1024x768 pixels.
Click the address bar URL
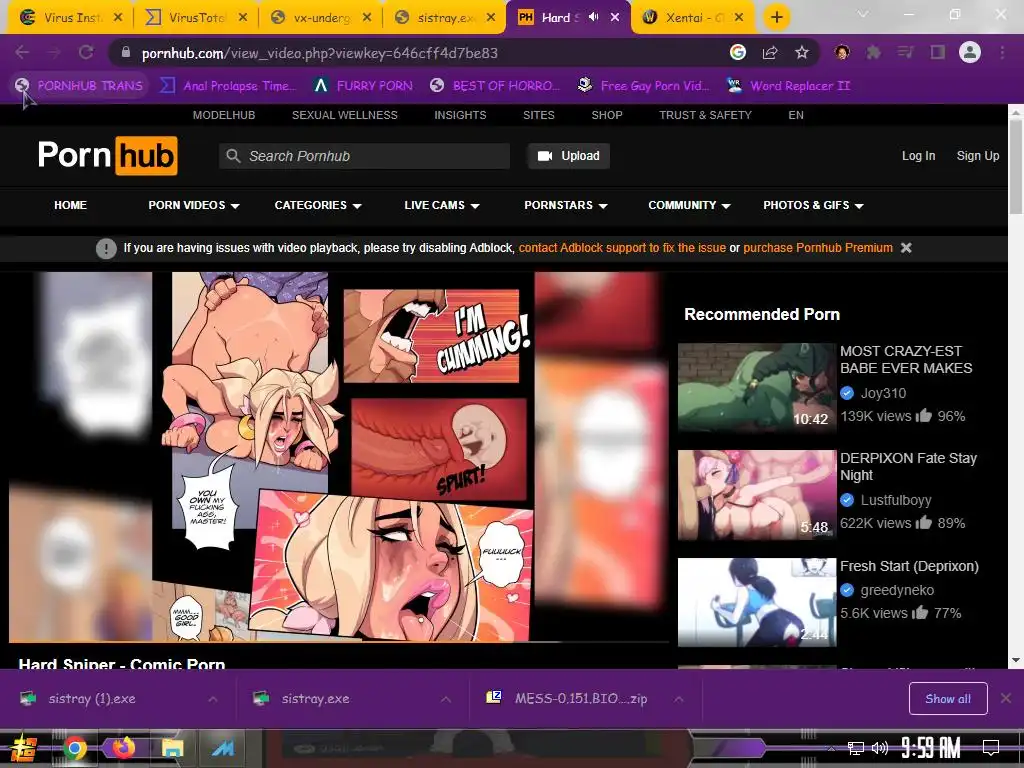(320, 53)
